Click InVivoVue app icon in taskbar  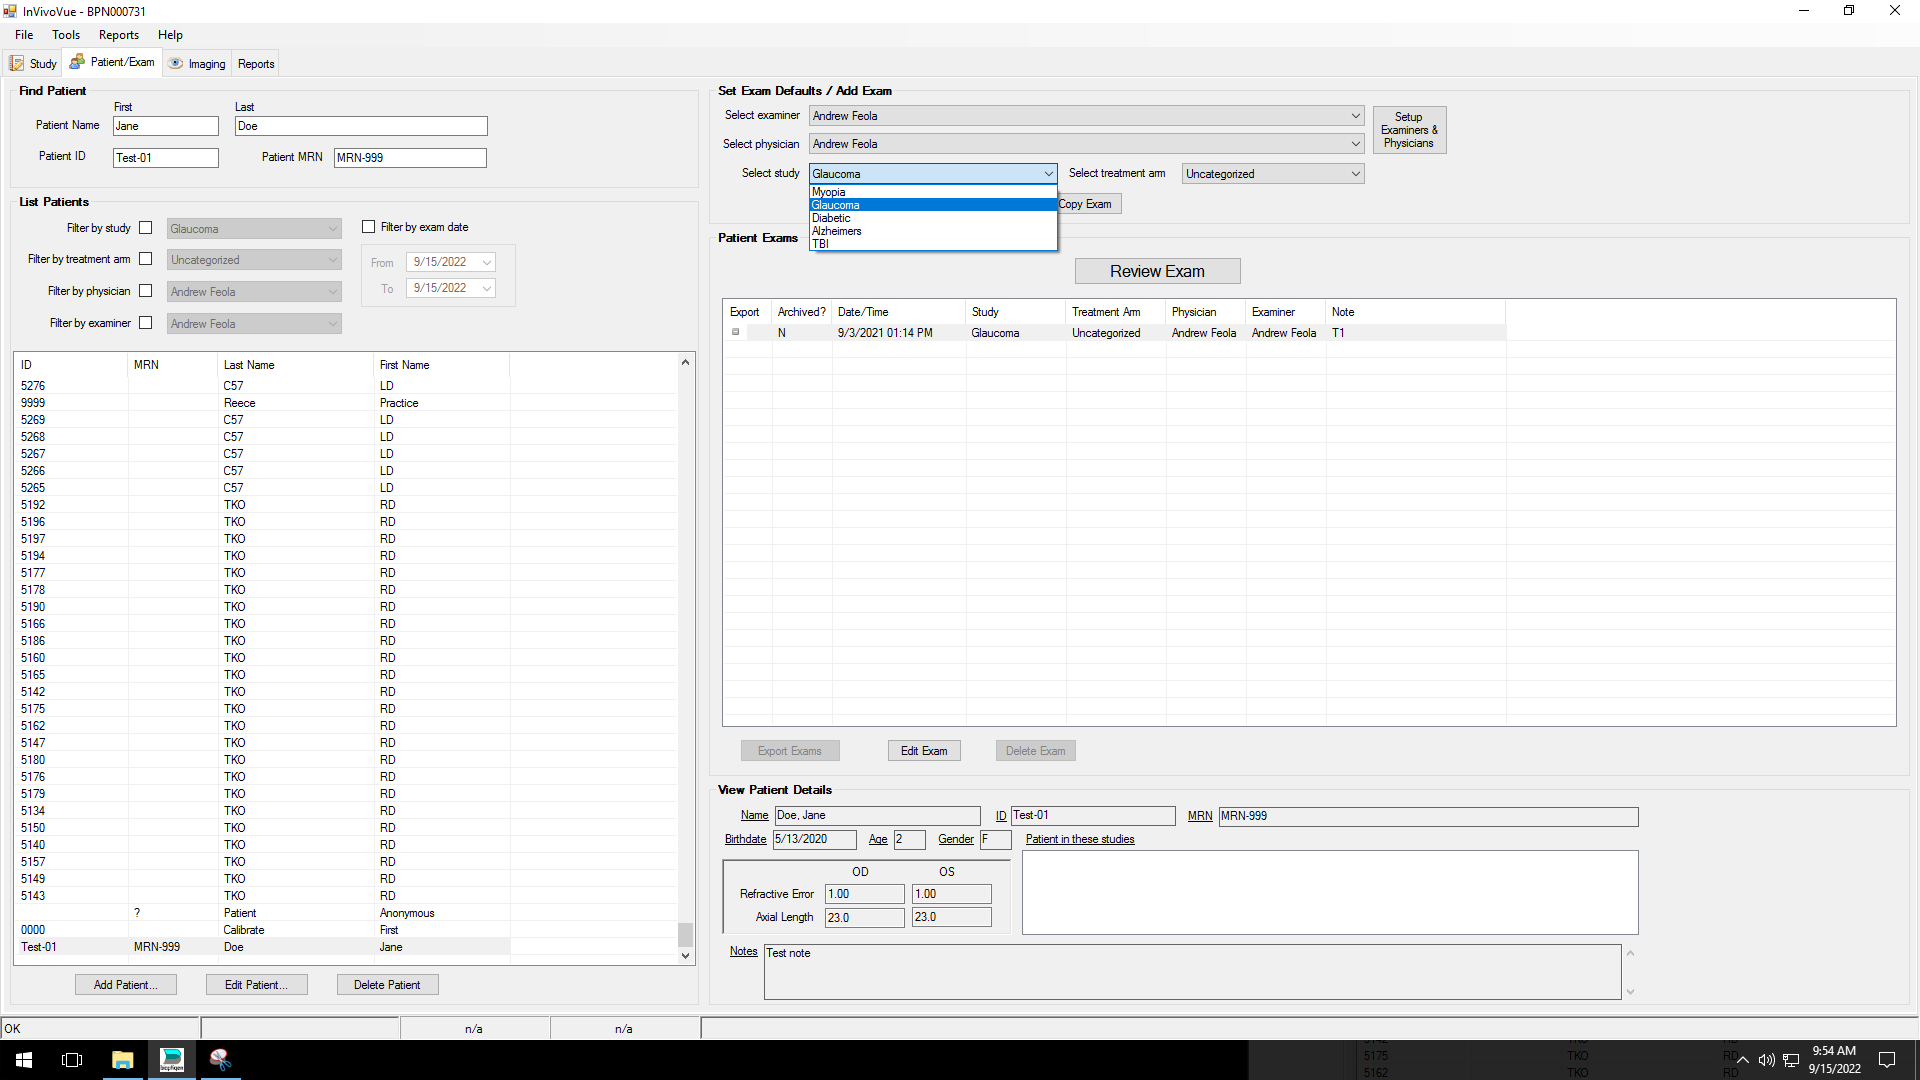(x=172, y=1060)
